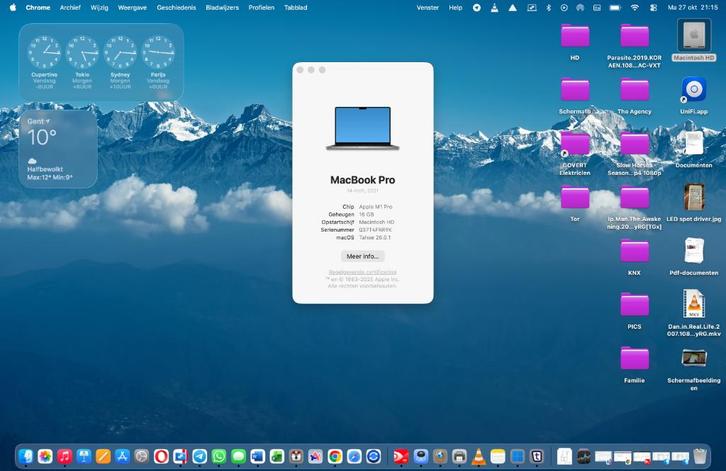Open the Apple menu

(x=10, y=7)
